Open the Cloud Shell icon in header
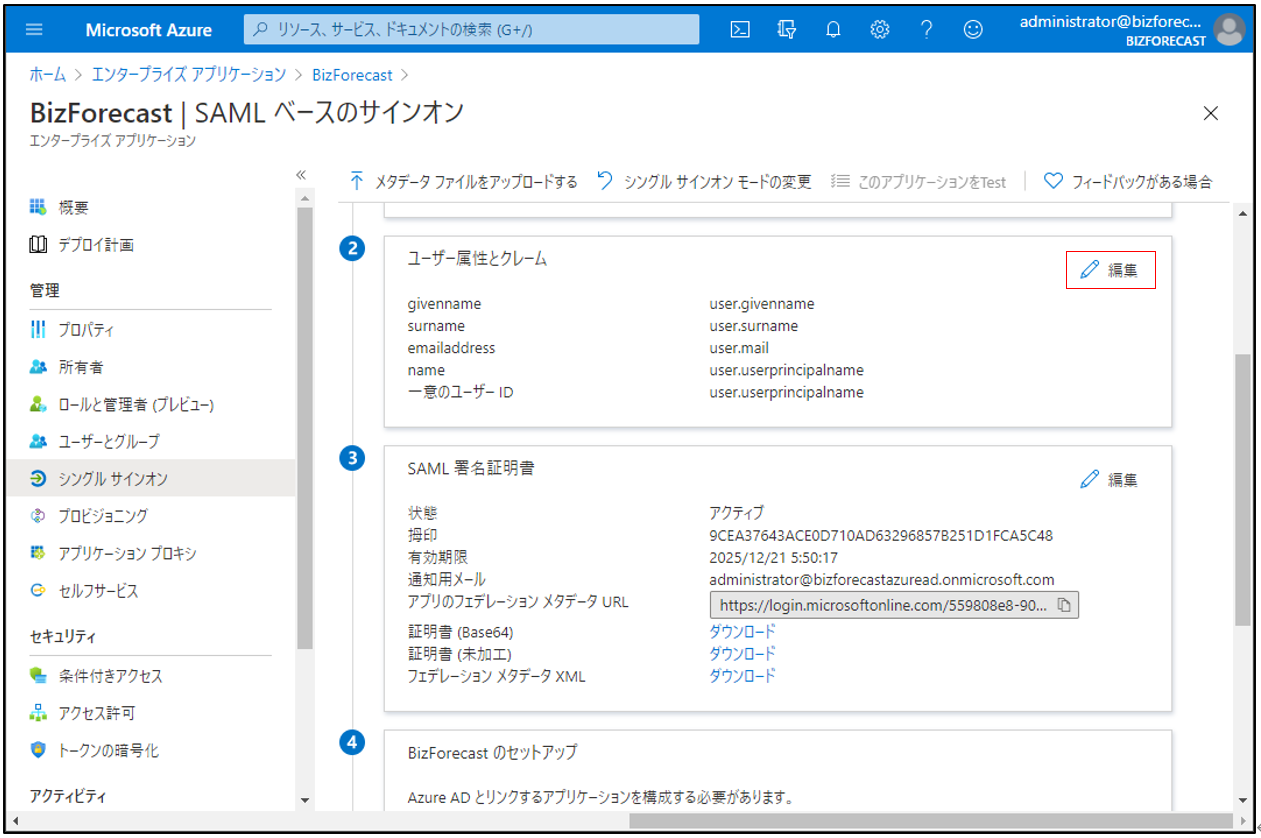The width and height of the screenshot is (1261, 838). coord(740,29)
